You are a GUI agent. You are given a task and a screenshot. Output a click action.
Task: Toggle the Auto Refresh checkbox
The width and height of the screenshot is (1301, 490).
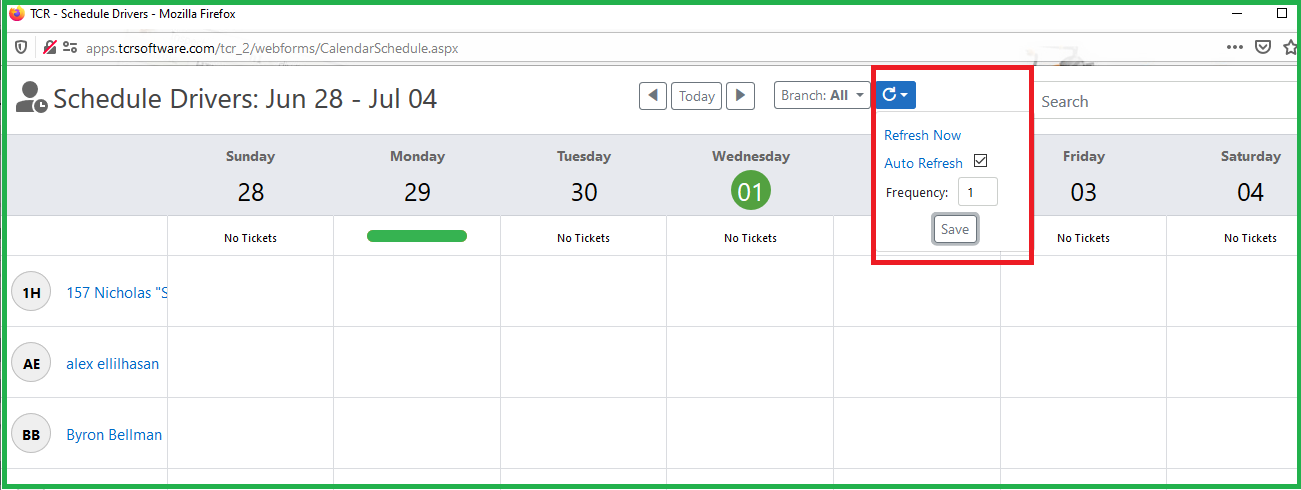[x=980, y=161]
